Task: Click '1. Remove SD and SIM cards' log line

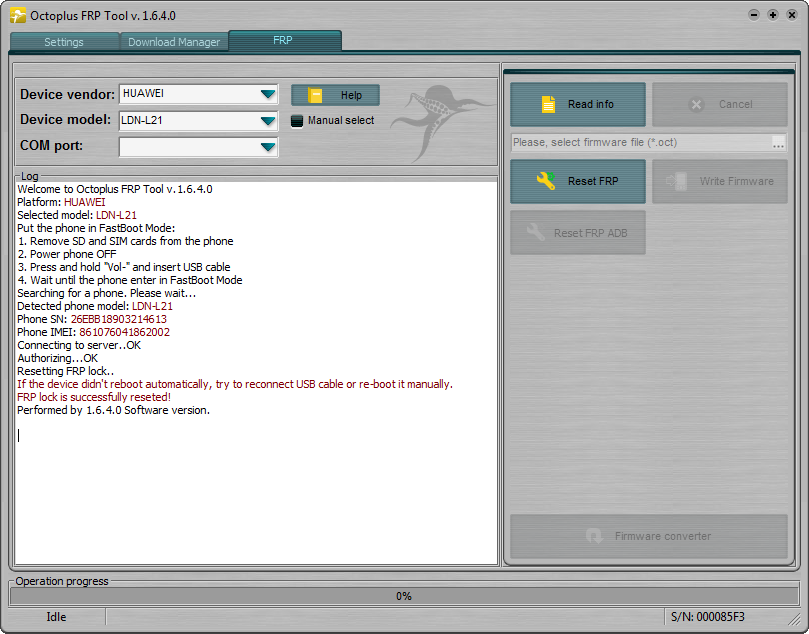Action: point(125,241)
